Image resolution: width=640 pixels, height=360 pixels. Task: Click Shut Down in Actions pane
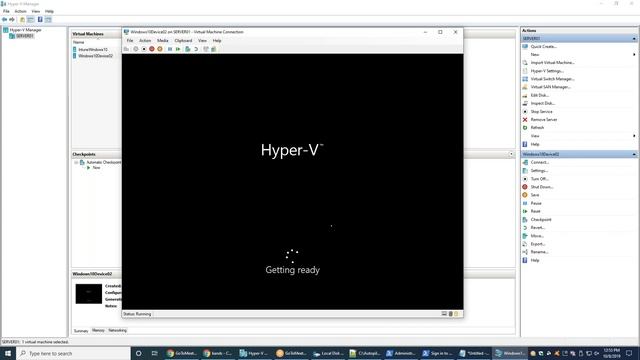542,187
